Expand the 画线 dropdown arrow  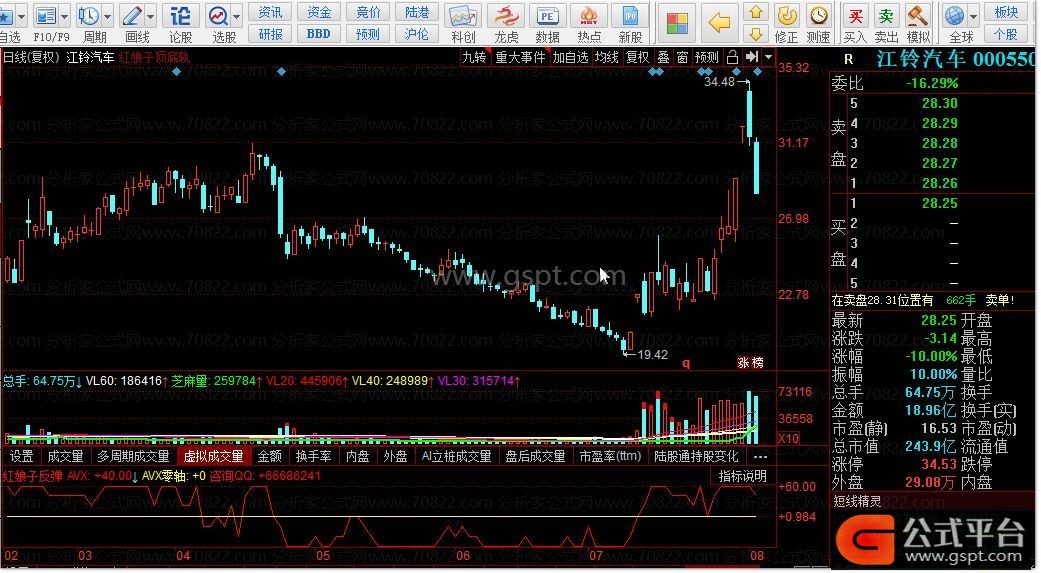151,16
